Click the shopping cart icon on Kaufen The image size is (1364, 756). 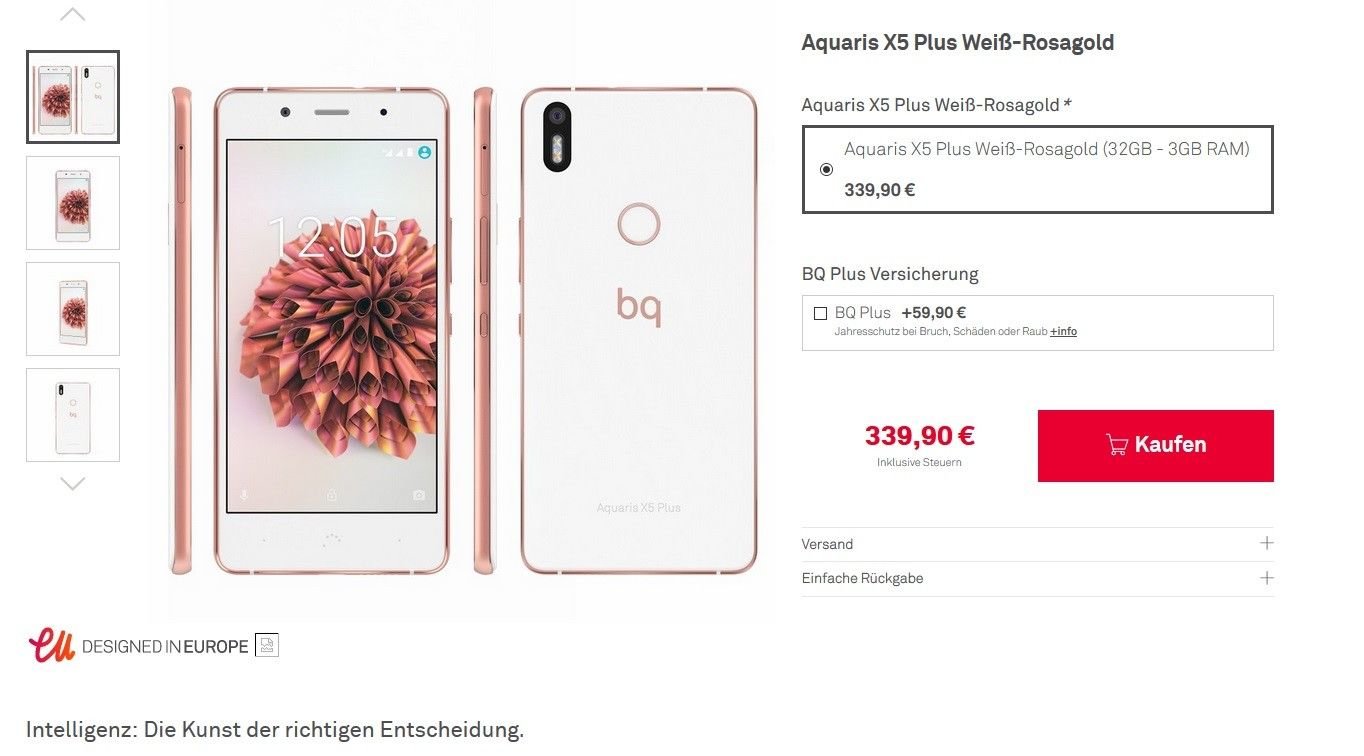pos(1117,445)
